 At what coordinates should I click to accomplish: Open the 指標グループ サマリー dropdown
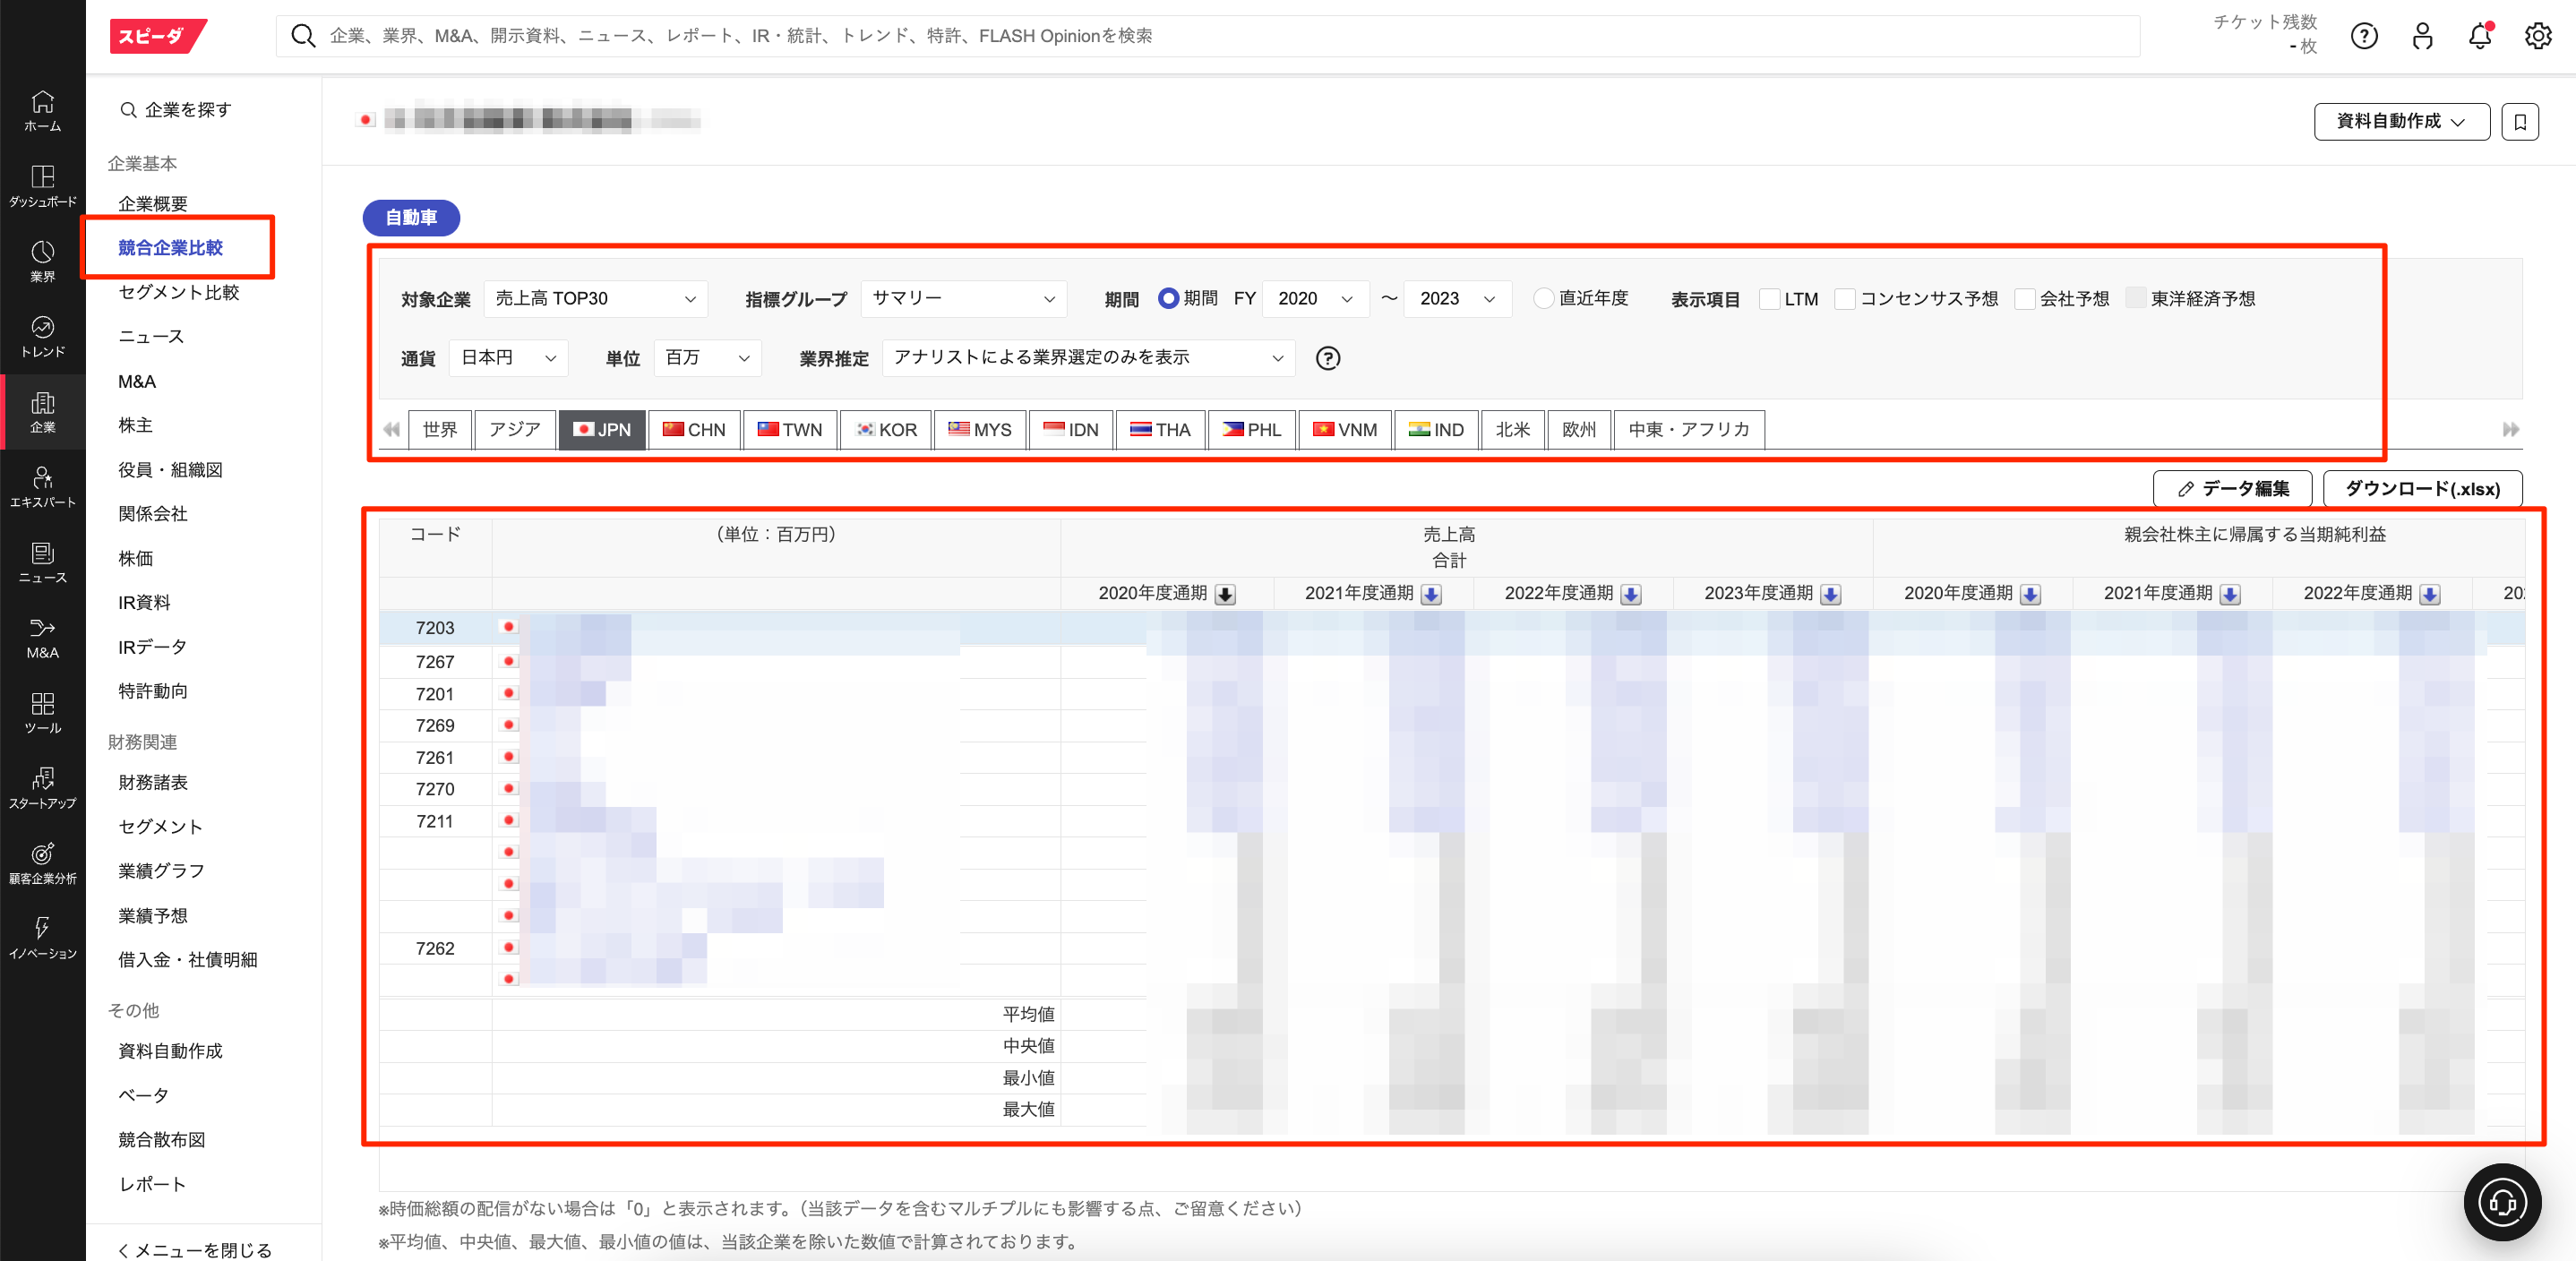pos(963,299)
